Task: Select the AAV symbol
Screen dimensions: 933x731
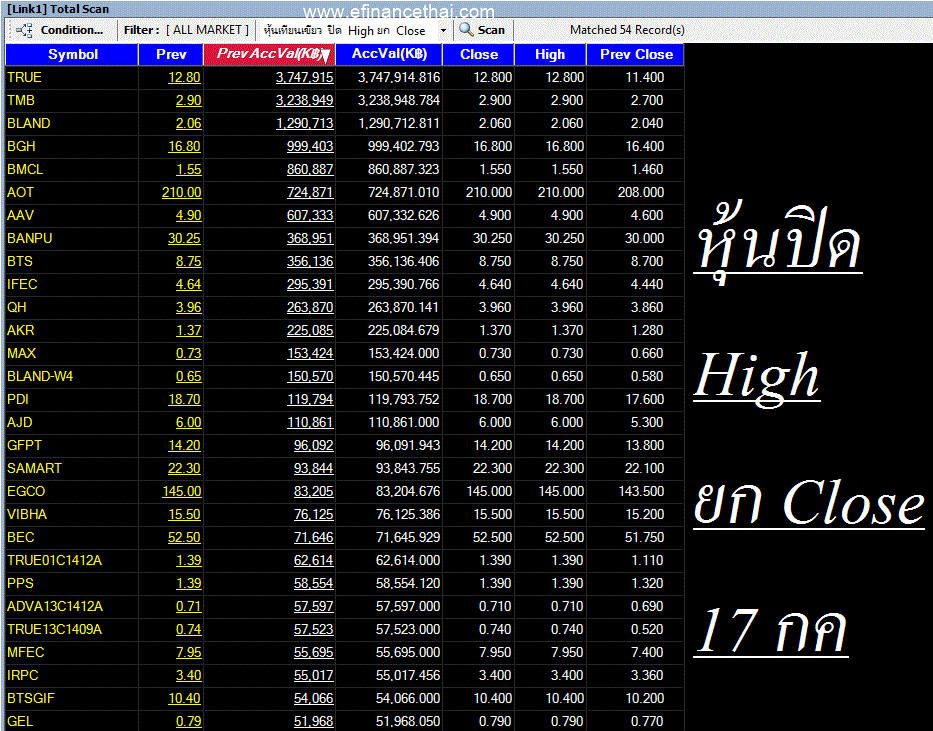Action: click(x=20, y=215)
